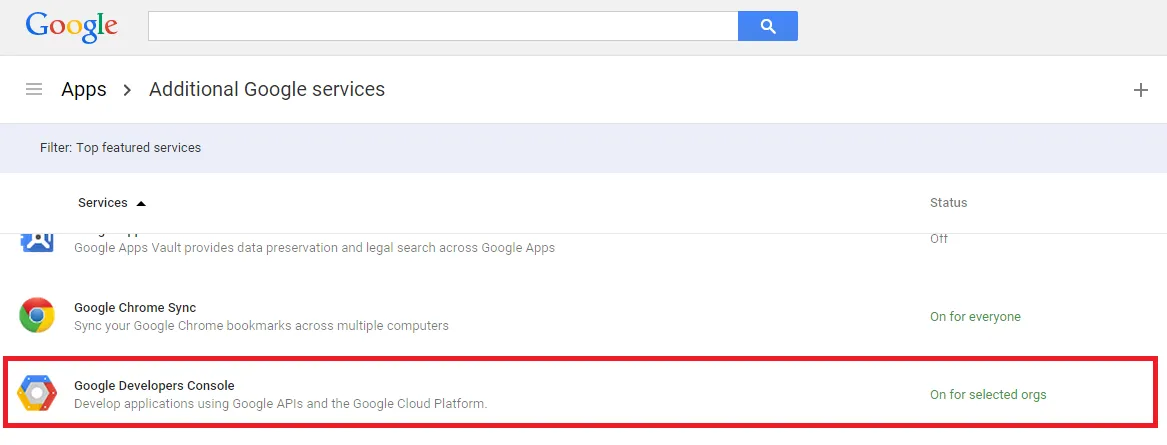Click the Google logo
Screen dimensions: 1167x445
(71, 27)
